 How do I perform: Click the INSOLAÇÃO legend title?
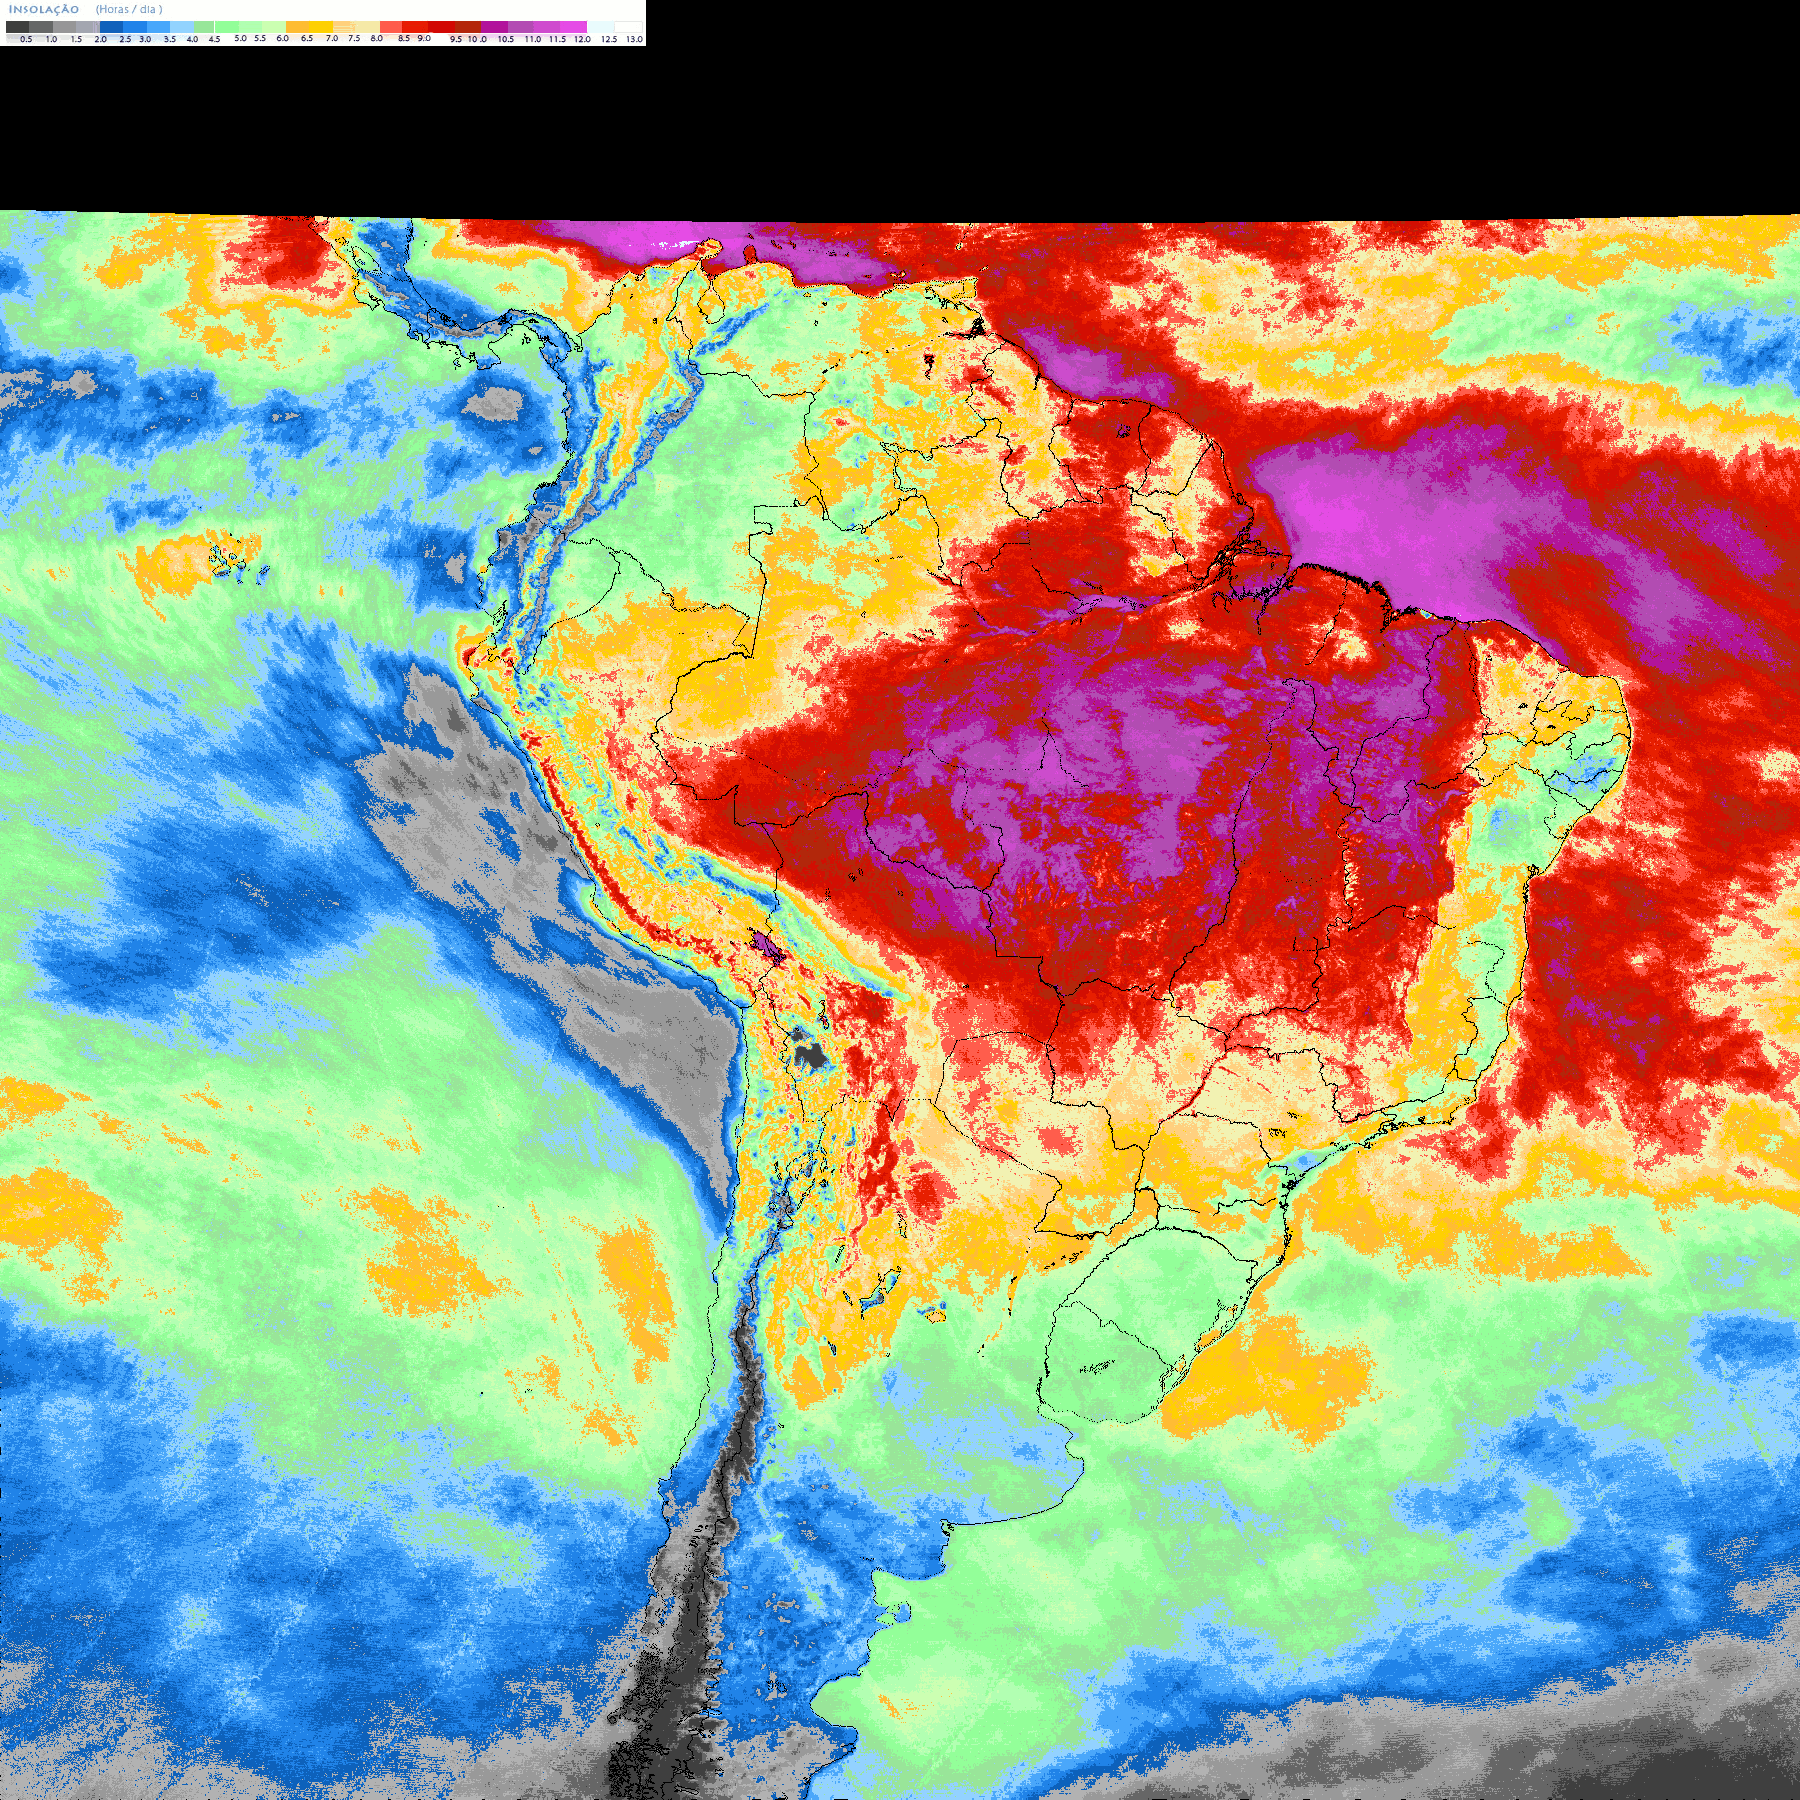click(x=44, y=9)
